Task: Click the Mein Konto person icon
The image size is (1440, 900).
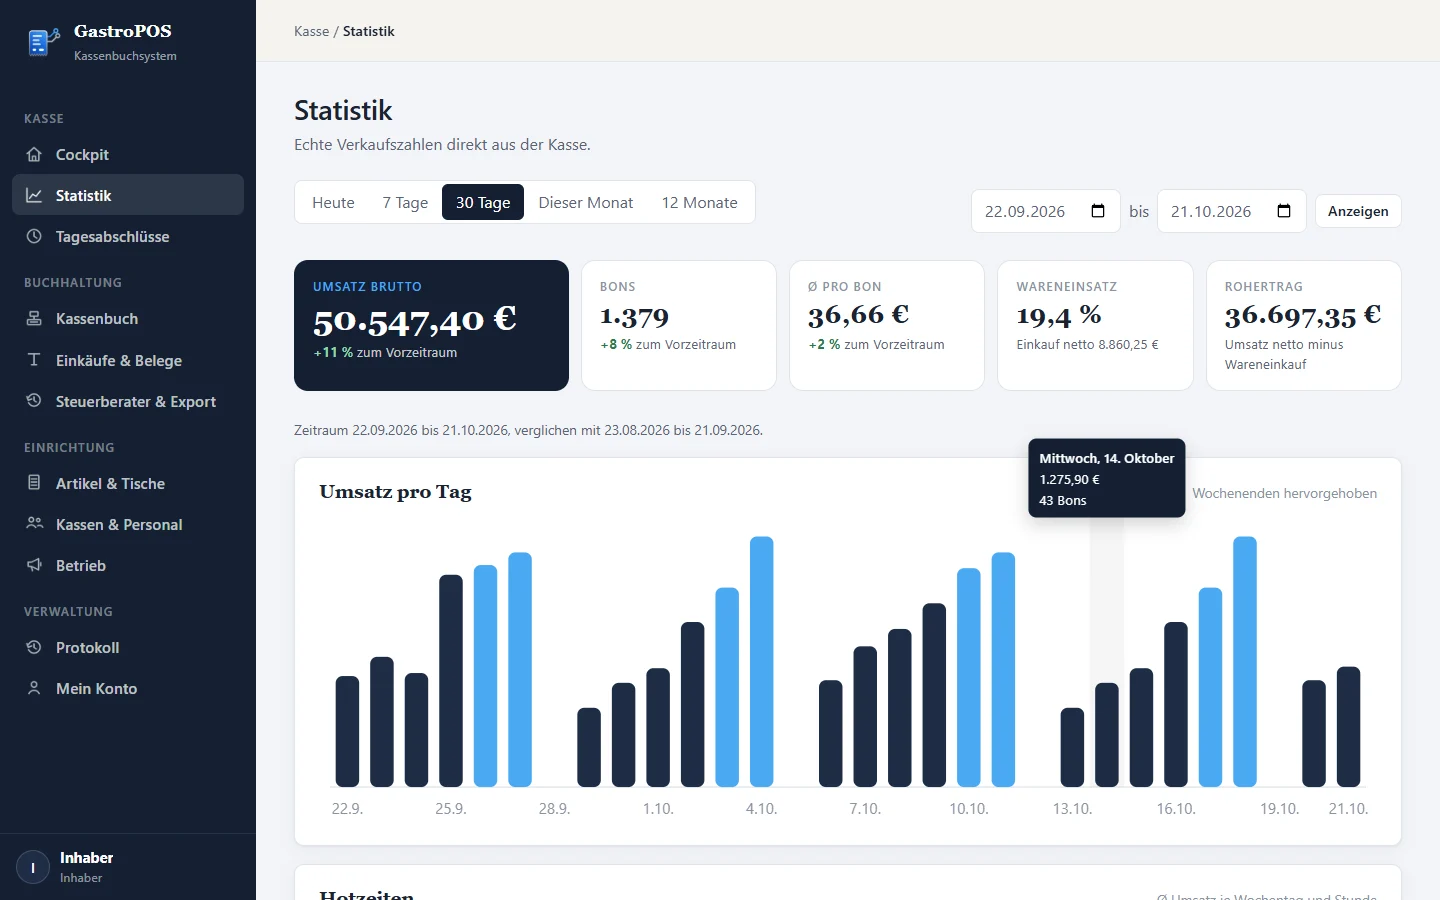Action: (x=34, y=688)
